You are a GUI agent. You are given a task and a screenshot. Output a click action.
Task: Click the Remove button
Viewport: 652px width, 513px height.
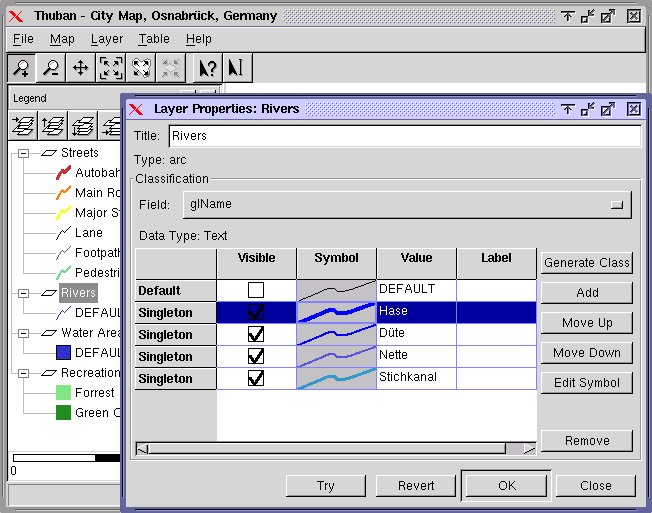[x=587, y=441]
